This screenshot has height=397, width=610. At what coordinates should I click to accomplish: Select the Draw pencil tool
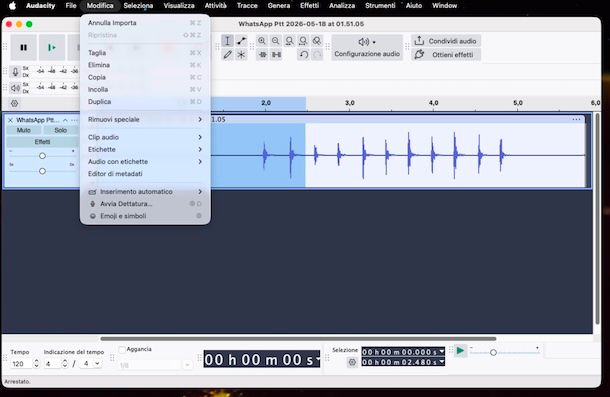(228, 54)
